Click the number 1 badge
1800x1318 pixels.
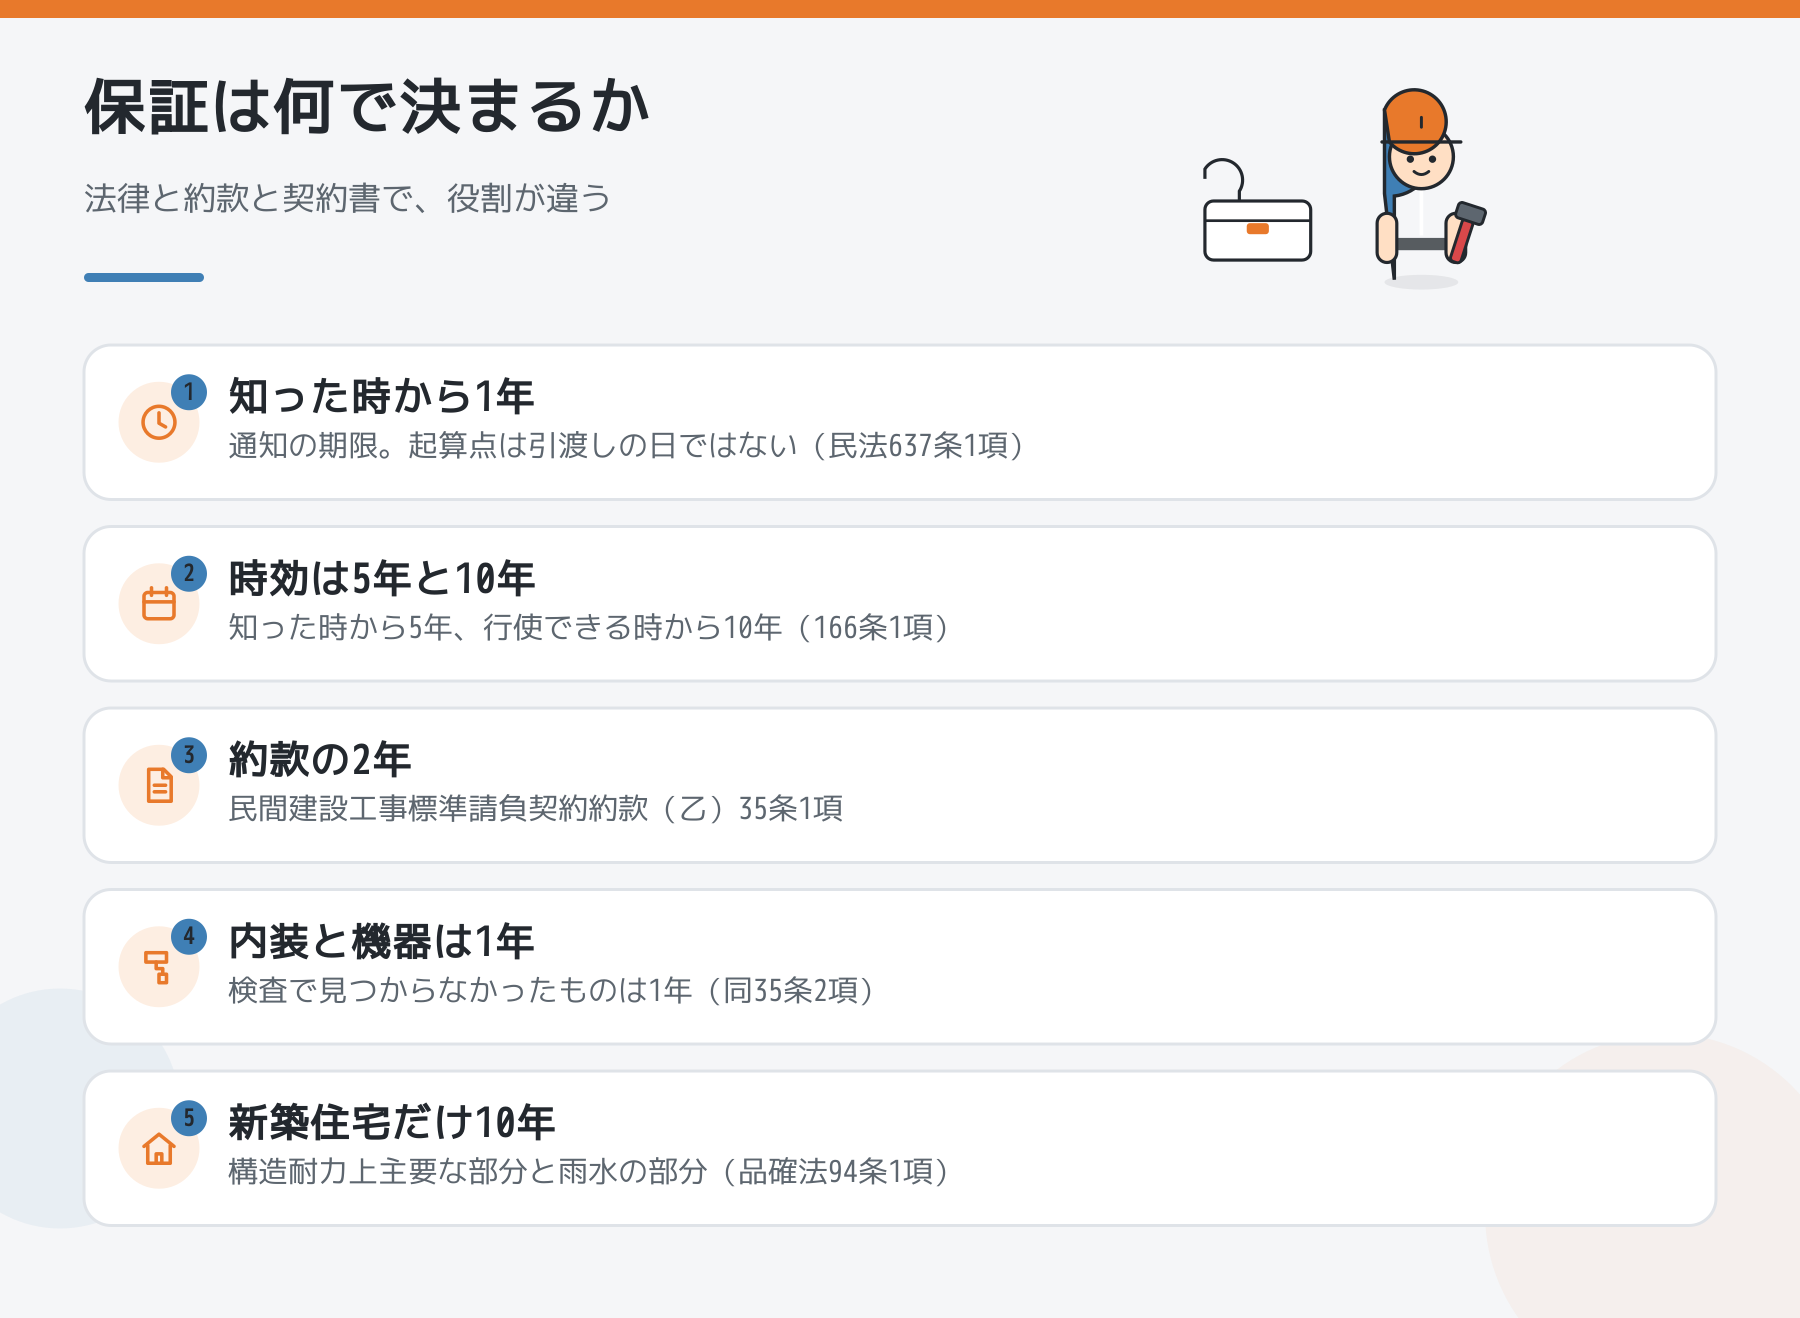click(189, 392)
